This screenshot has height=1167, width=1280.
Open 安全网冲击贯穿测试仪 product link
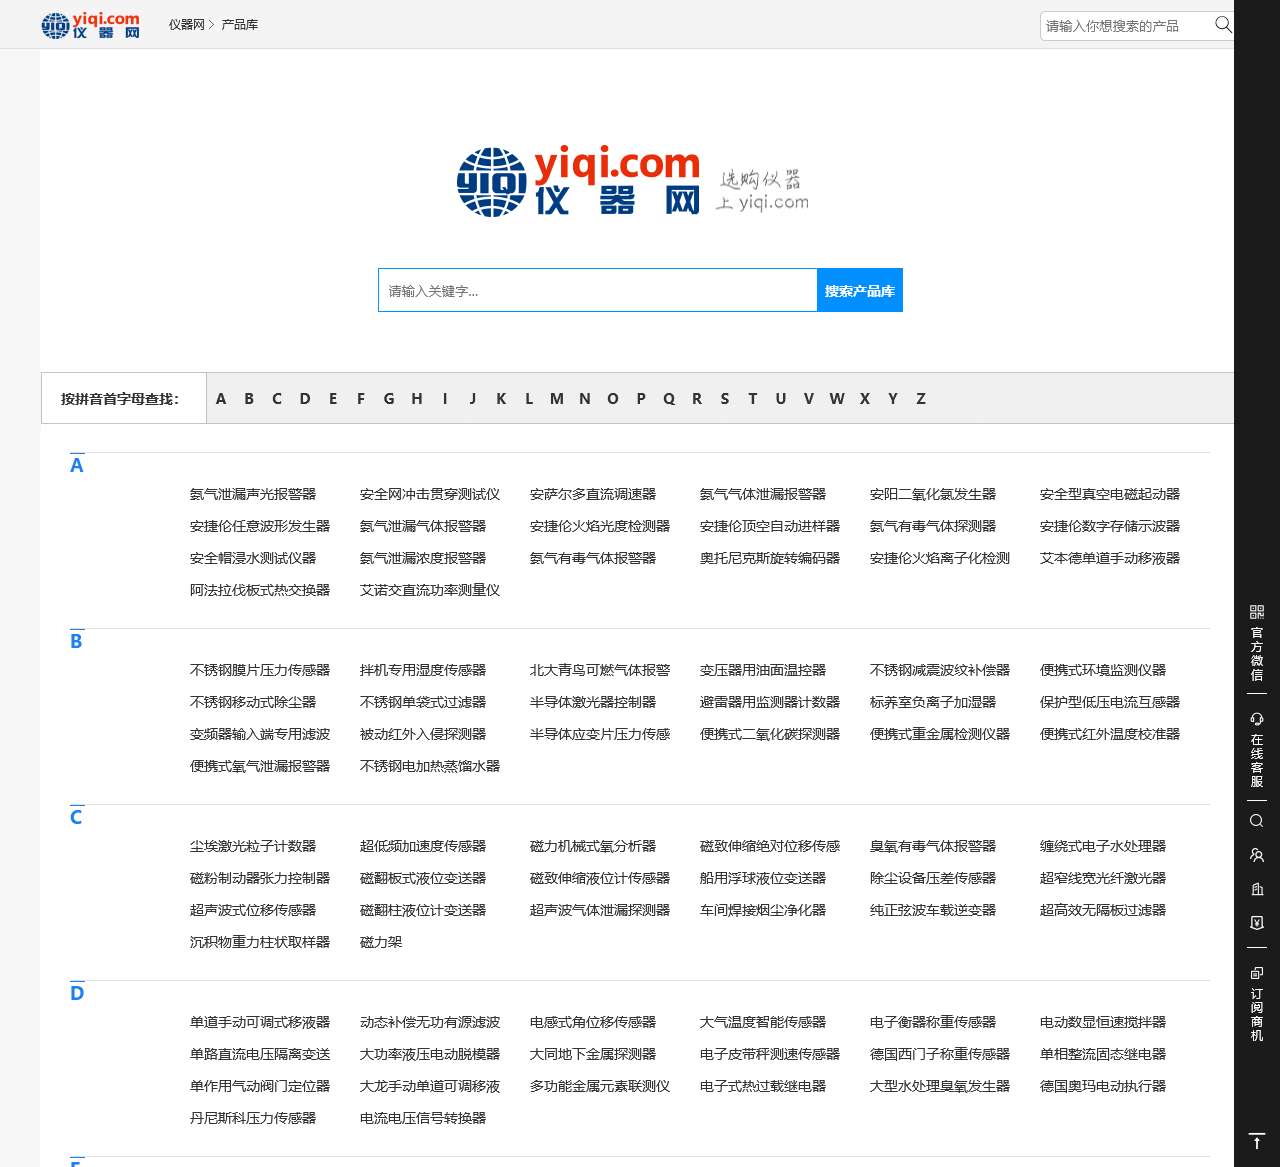[x=430, y=494]
